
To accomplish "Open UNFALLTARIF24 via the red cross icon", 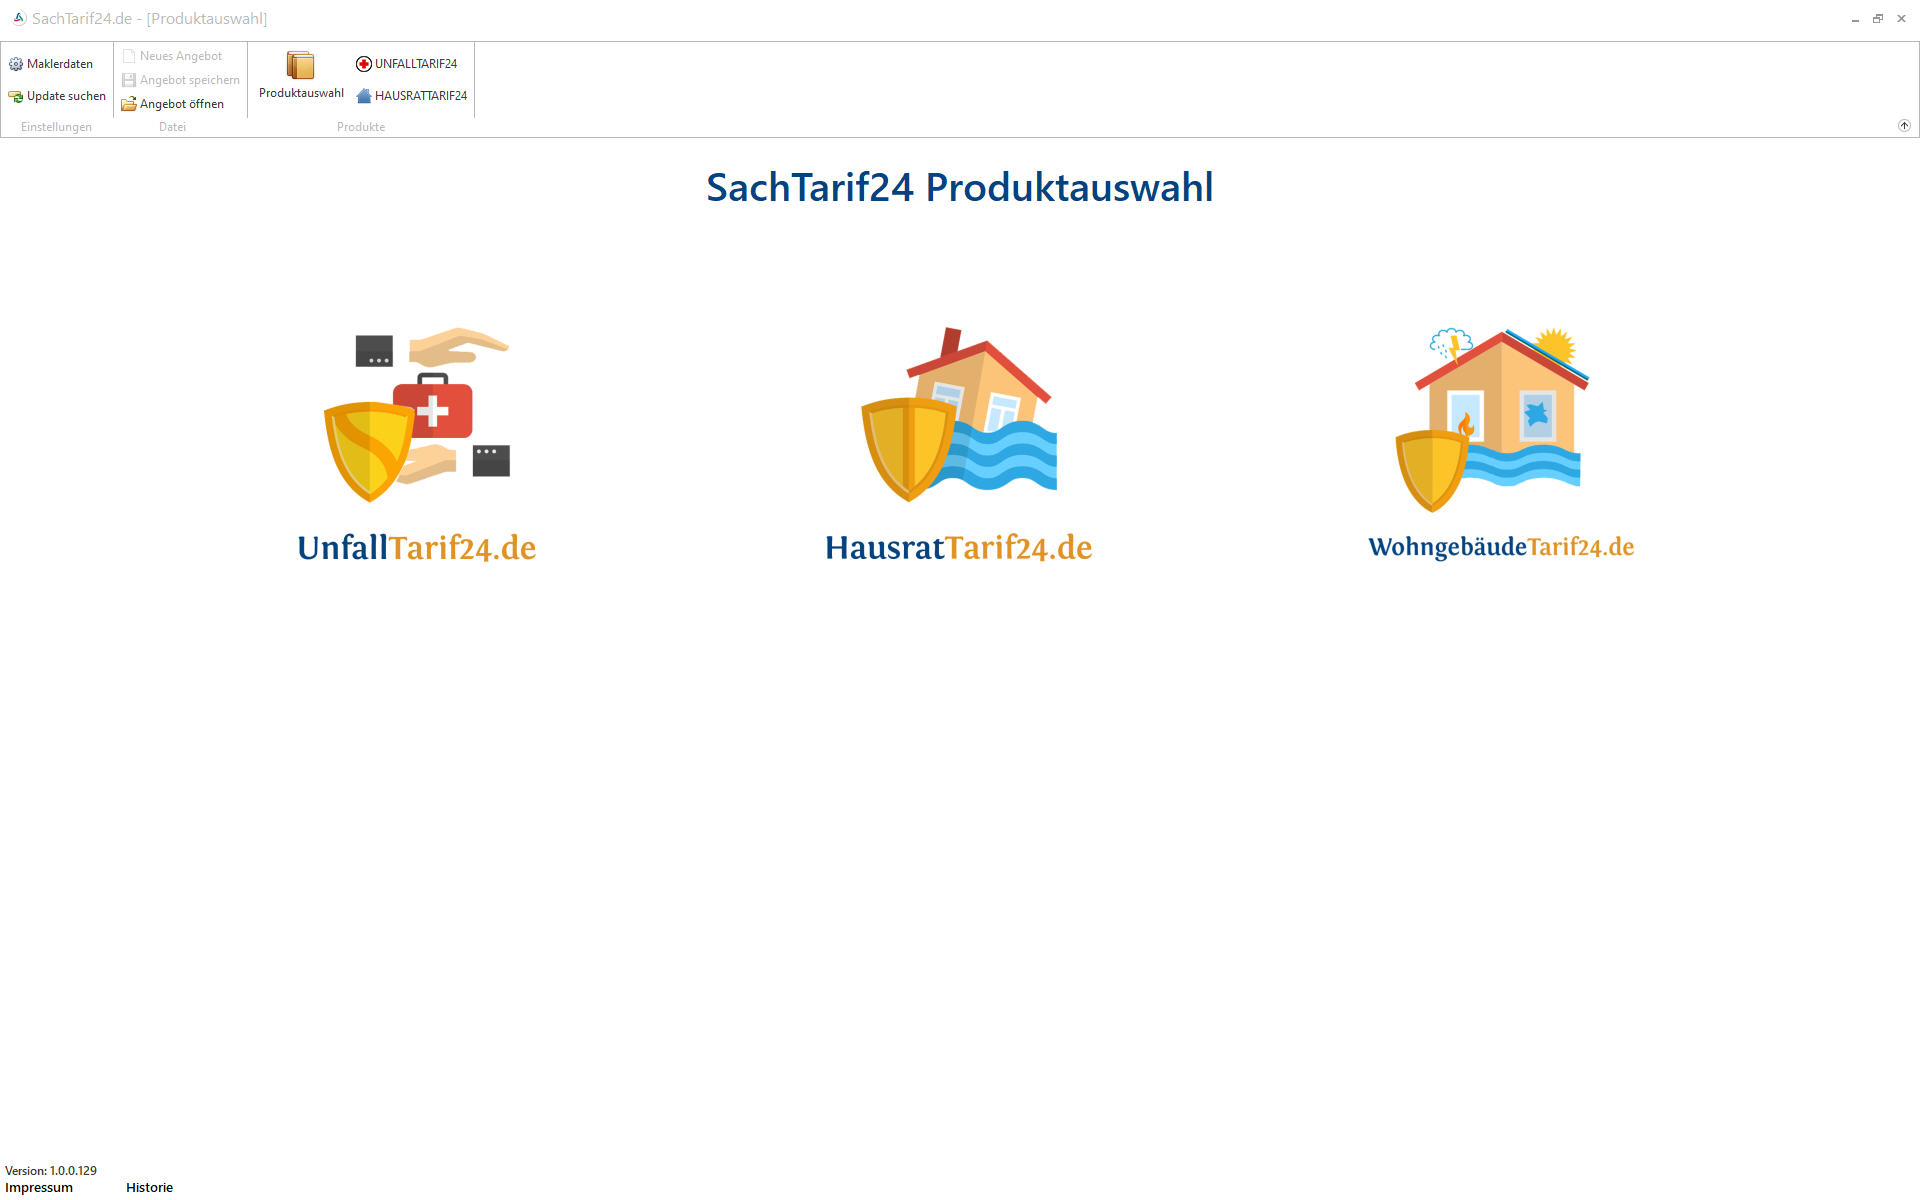I will [363, 64].
